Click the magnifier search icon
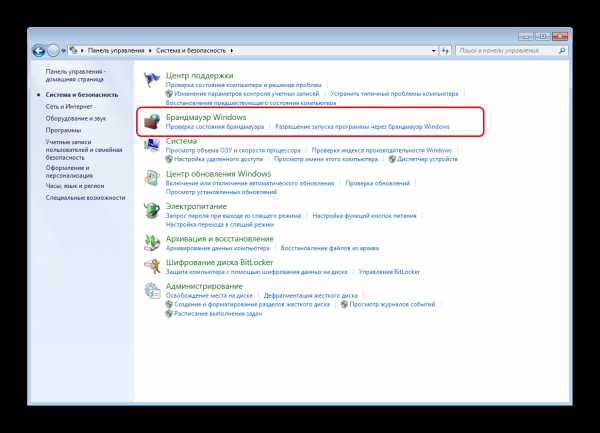The height and width of the screenshot is (433, 600). click(562, 50)
